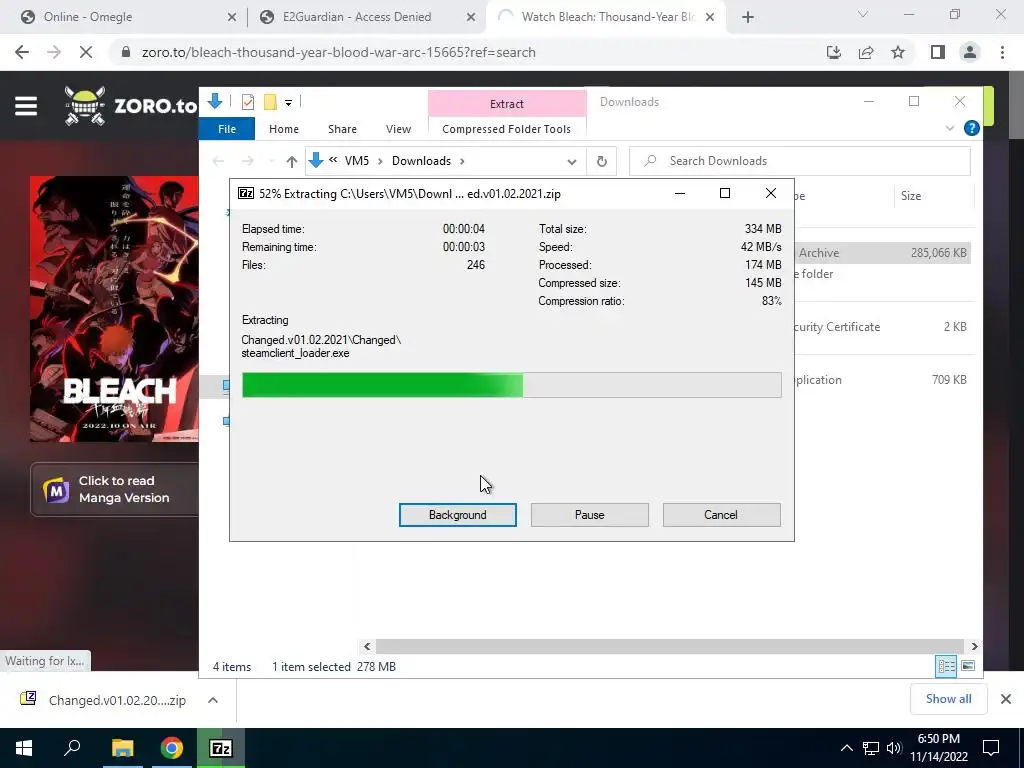The image size is (1024, 768).
Task: Collapse the Explorer ribbon chevron
Action: point(950,128)
